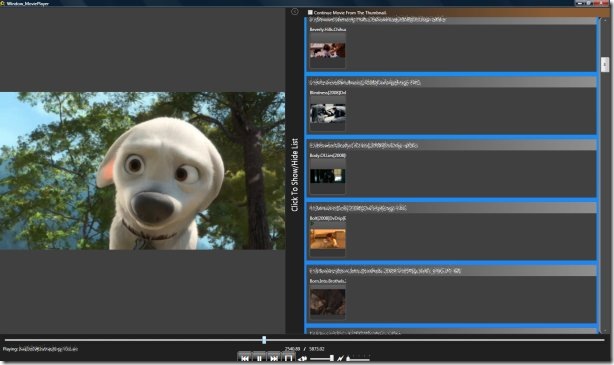Select the Bolt(2008)DvDrip title text
The height and width of the screenshot is (365, 614).
coord(327,218)
